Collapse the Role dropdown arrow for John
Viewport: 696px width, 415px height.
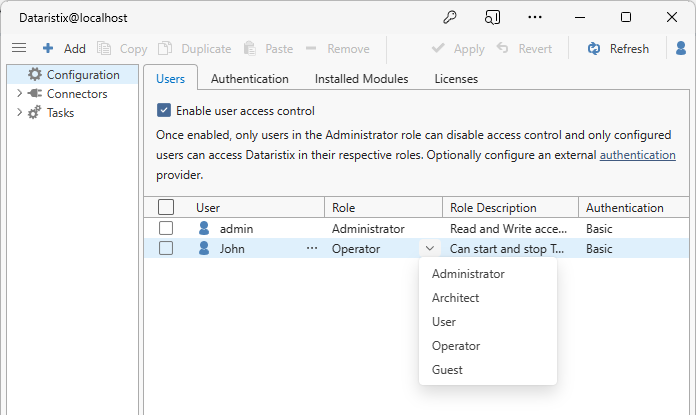point(429,249)
